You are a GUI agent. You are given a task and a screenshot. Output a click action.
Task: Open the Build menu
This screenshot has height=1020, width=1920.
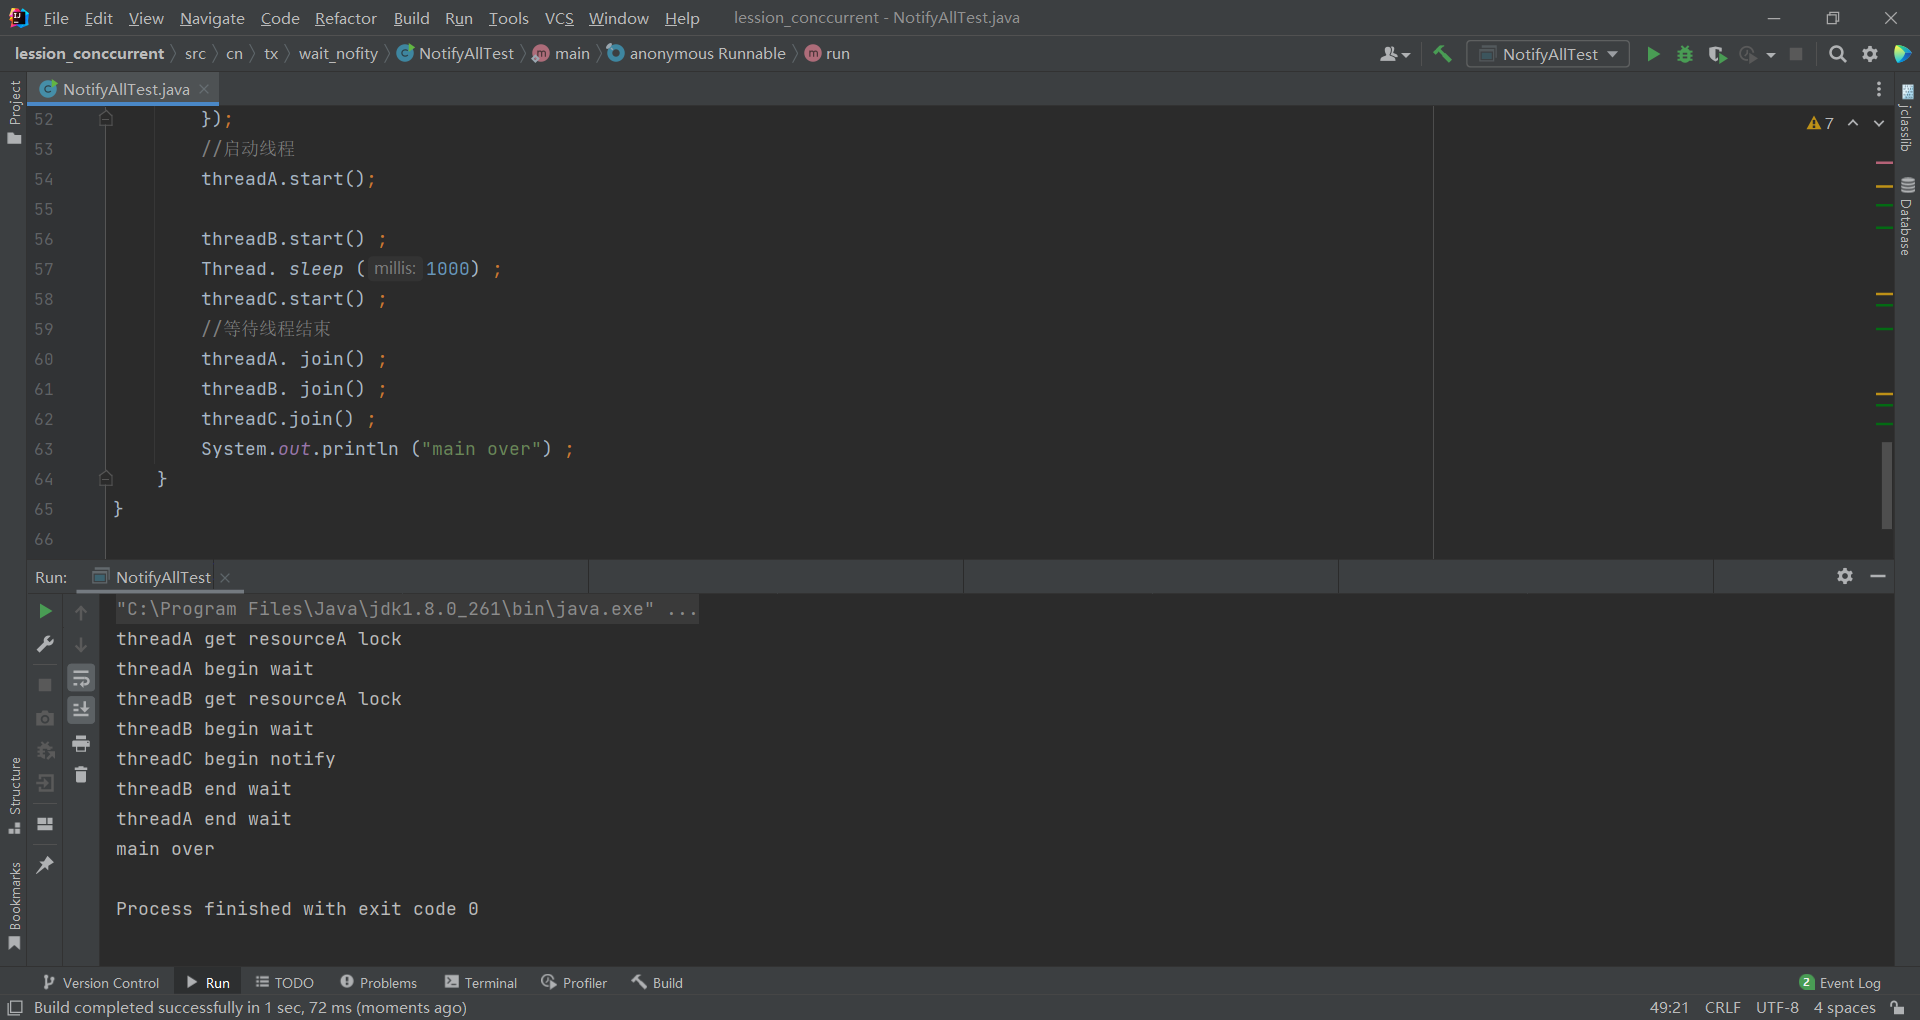coord(411,18)
